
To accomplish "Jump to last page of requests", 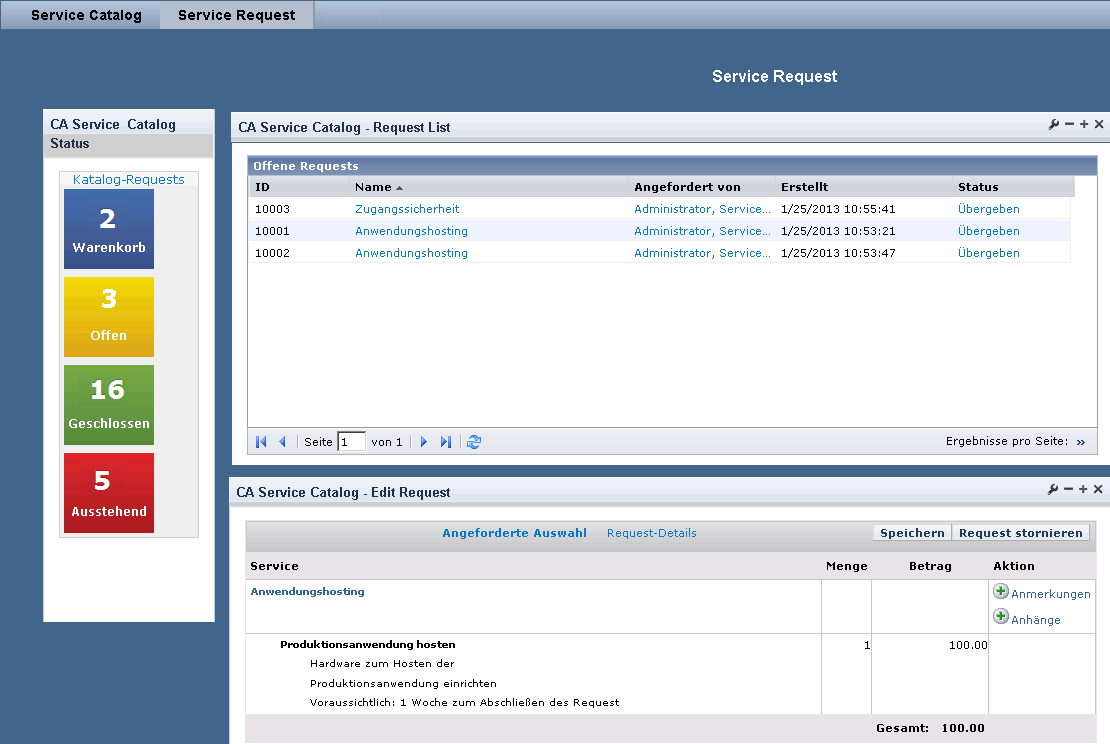I will click(x=446, y=442).
